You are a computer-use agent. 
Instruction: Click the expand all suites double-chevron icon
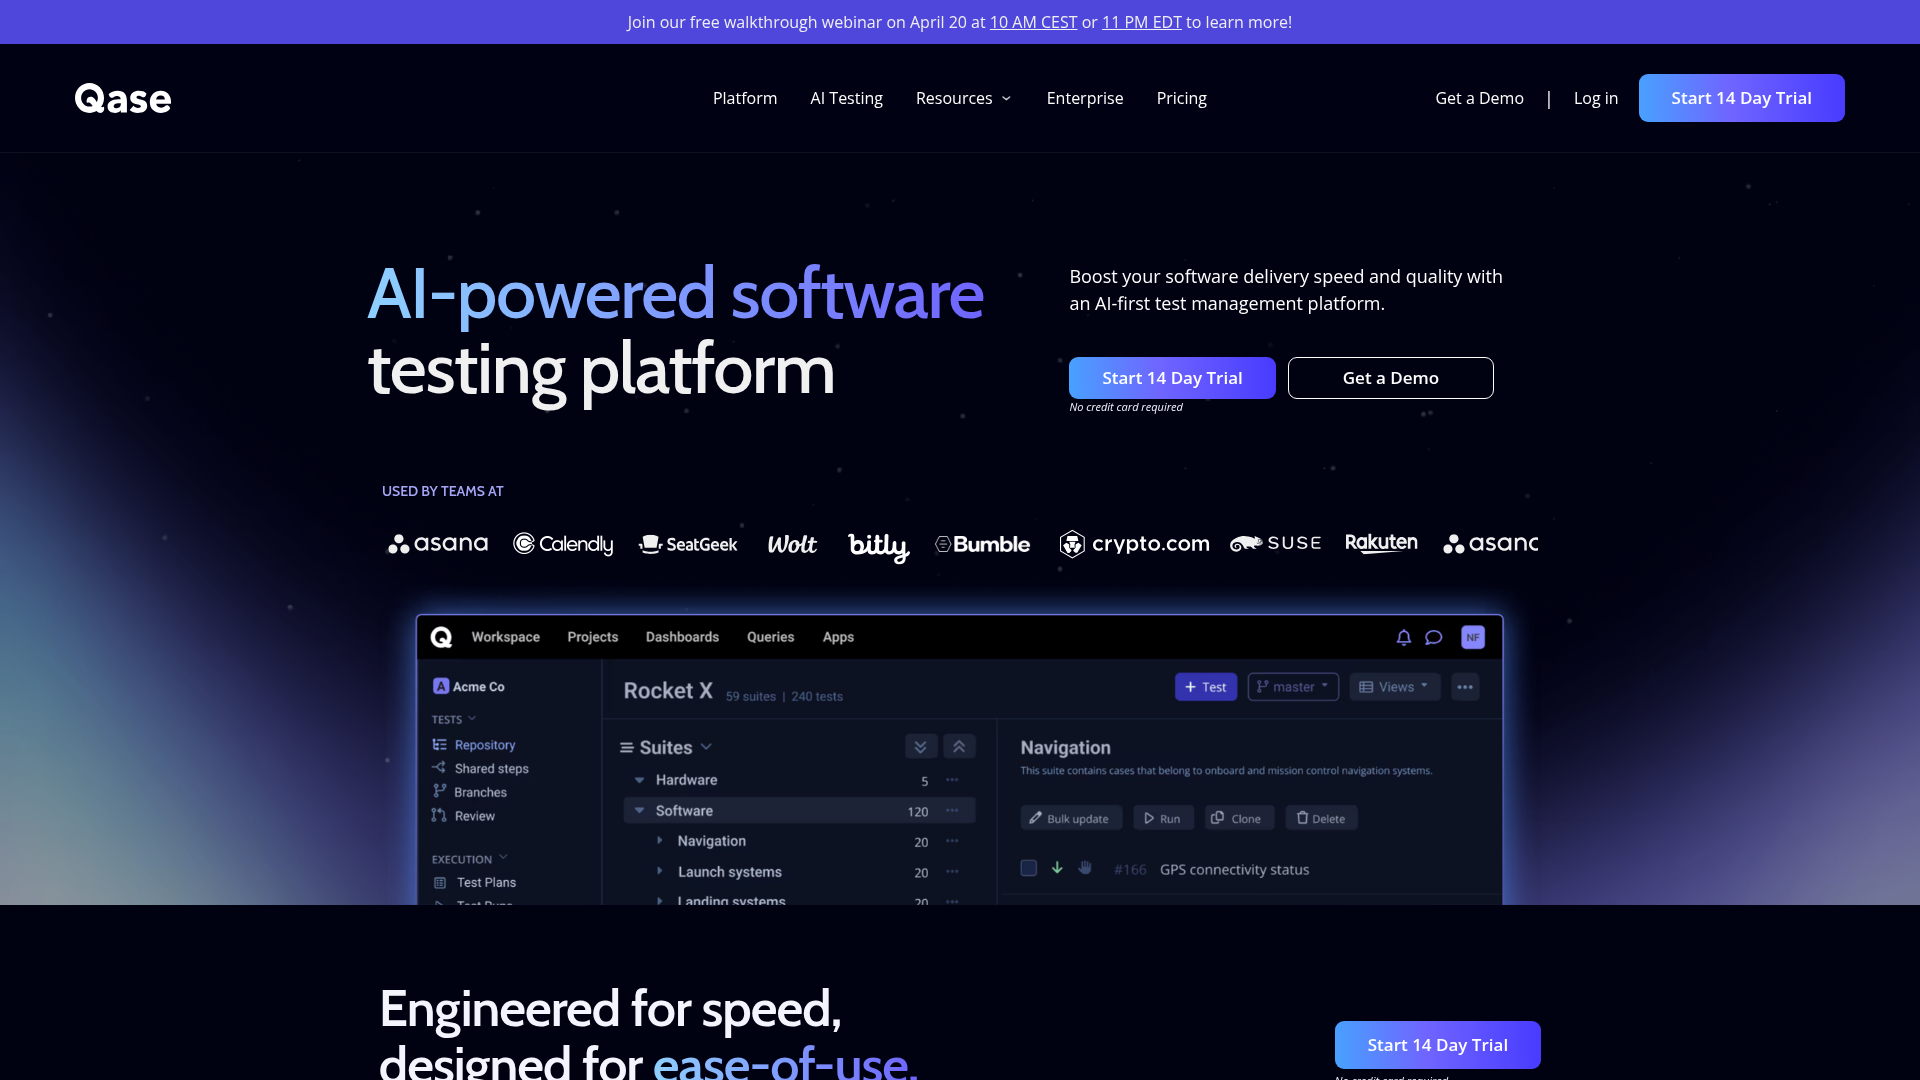point(921,747)
